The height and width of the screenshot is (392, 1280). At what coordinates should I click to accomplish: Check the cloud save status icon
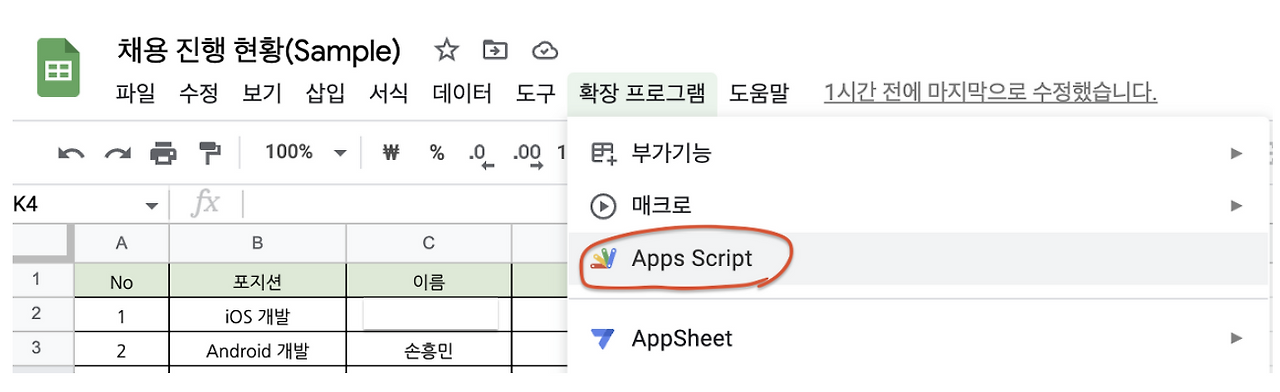544,50
